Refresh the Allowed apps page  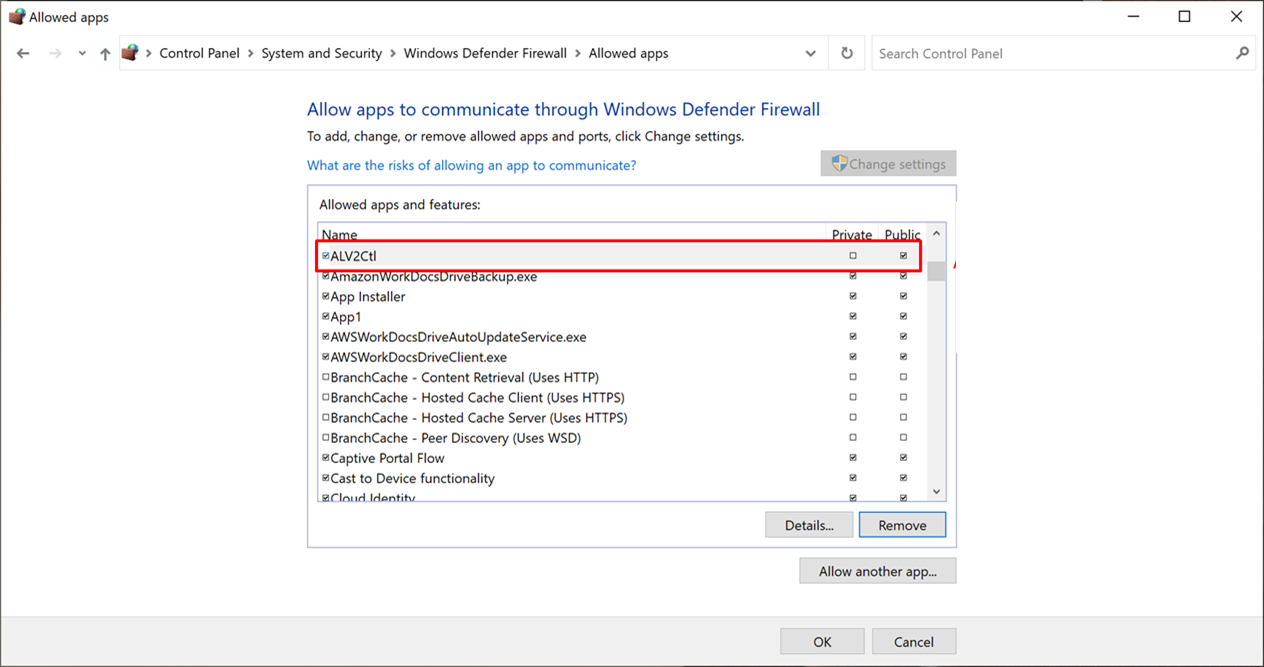pyautogui.click(x=847, y=54)
